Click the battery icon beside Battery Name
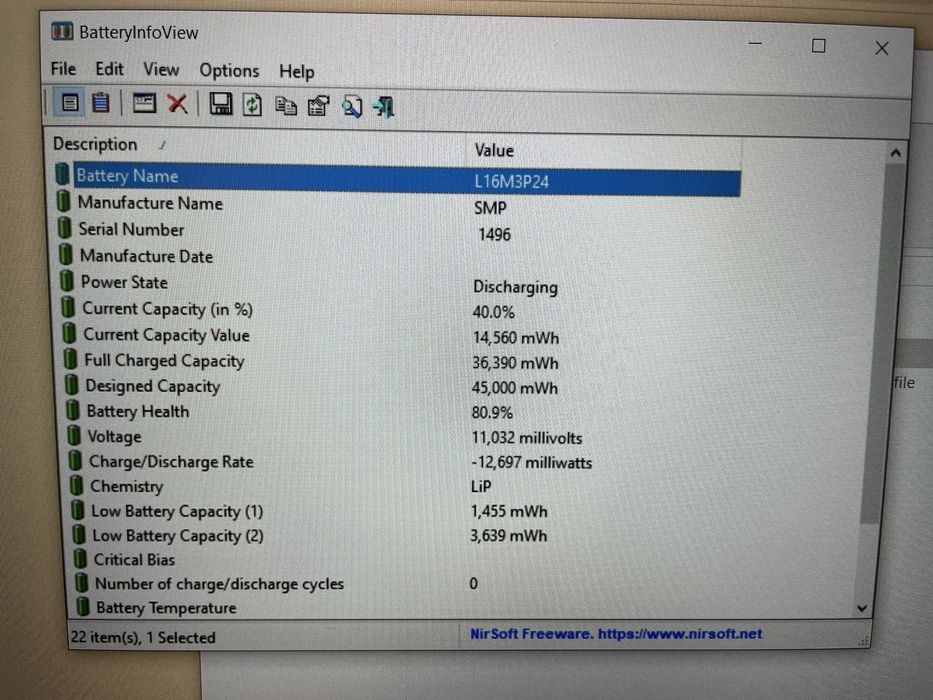The width and height of the screenshot is (933, 700). 62,174
